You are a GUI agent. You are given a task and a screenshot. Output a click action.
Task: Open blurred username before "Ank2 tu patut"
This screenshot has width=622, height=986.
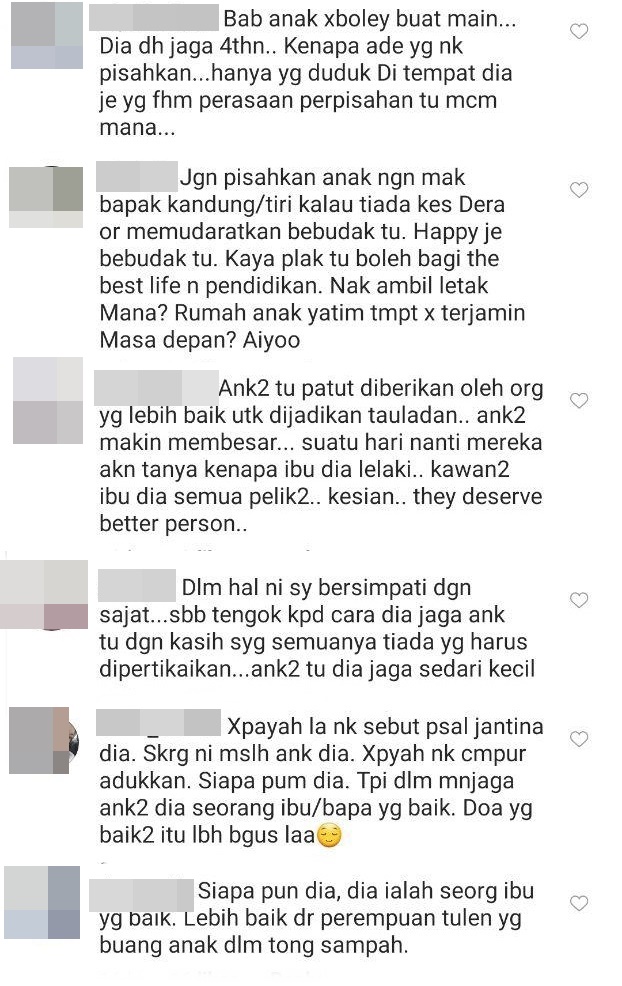point(156,388)
